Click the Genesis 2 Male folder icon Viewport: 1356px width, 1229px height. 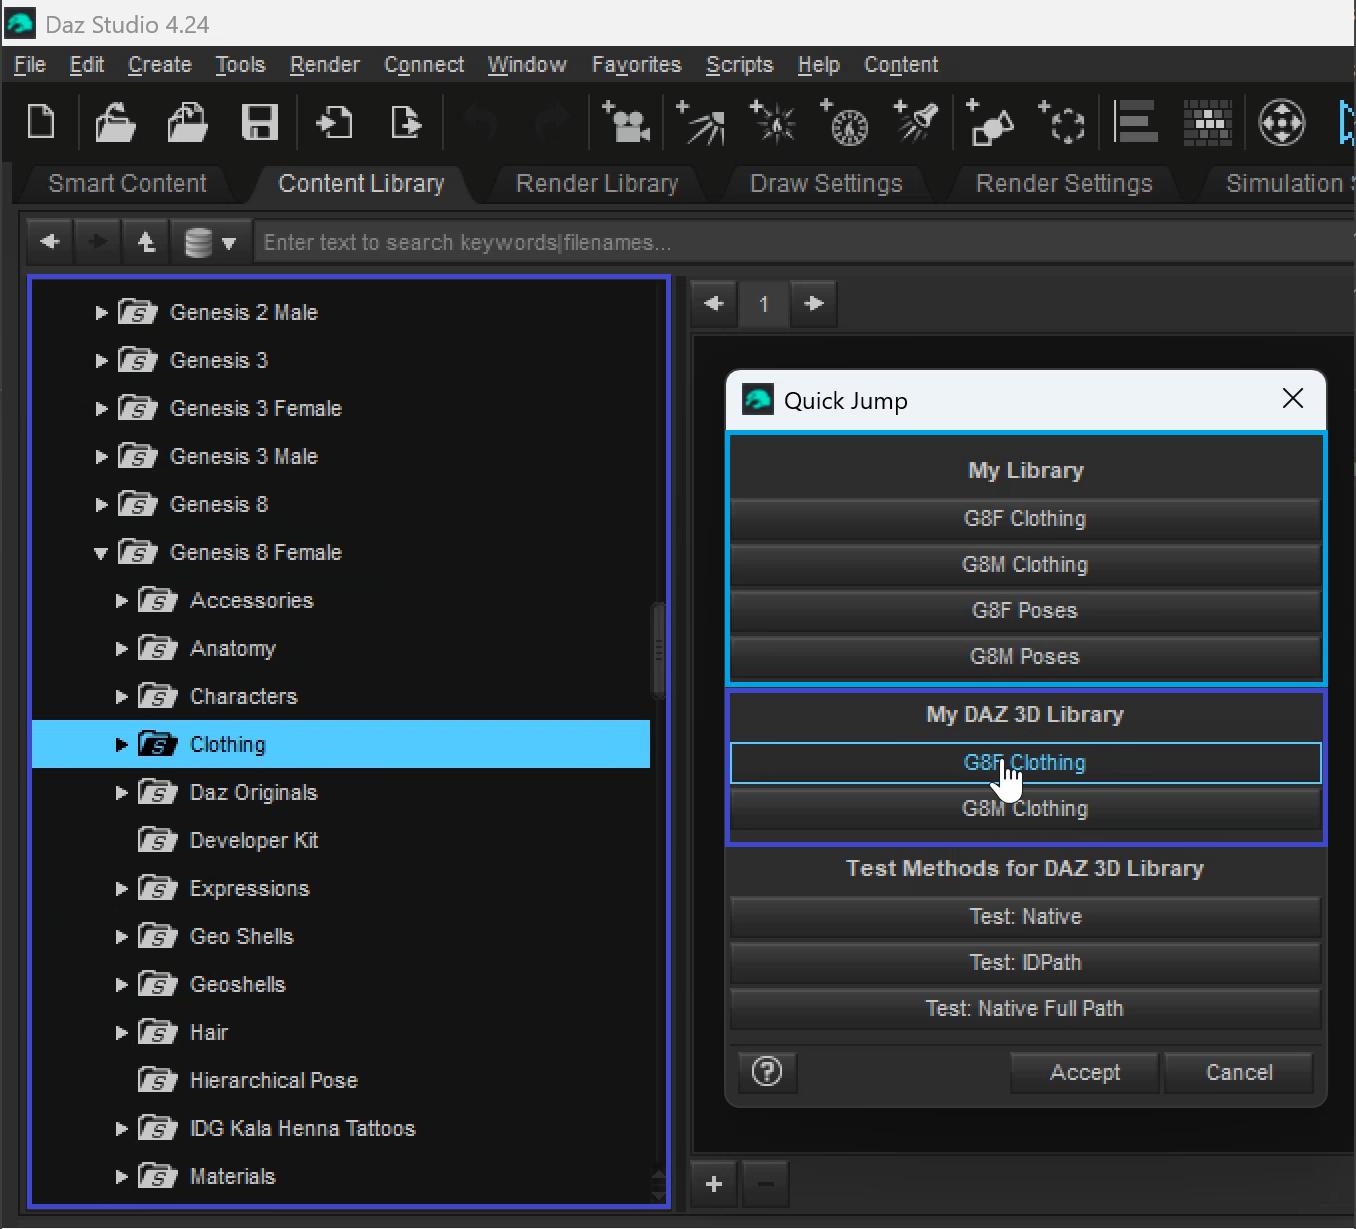click(138, 312)
